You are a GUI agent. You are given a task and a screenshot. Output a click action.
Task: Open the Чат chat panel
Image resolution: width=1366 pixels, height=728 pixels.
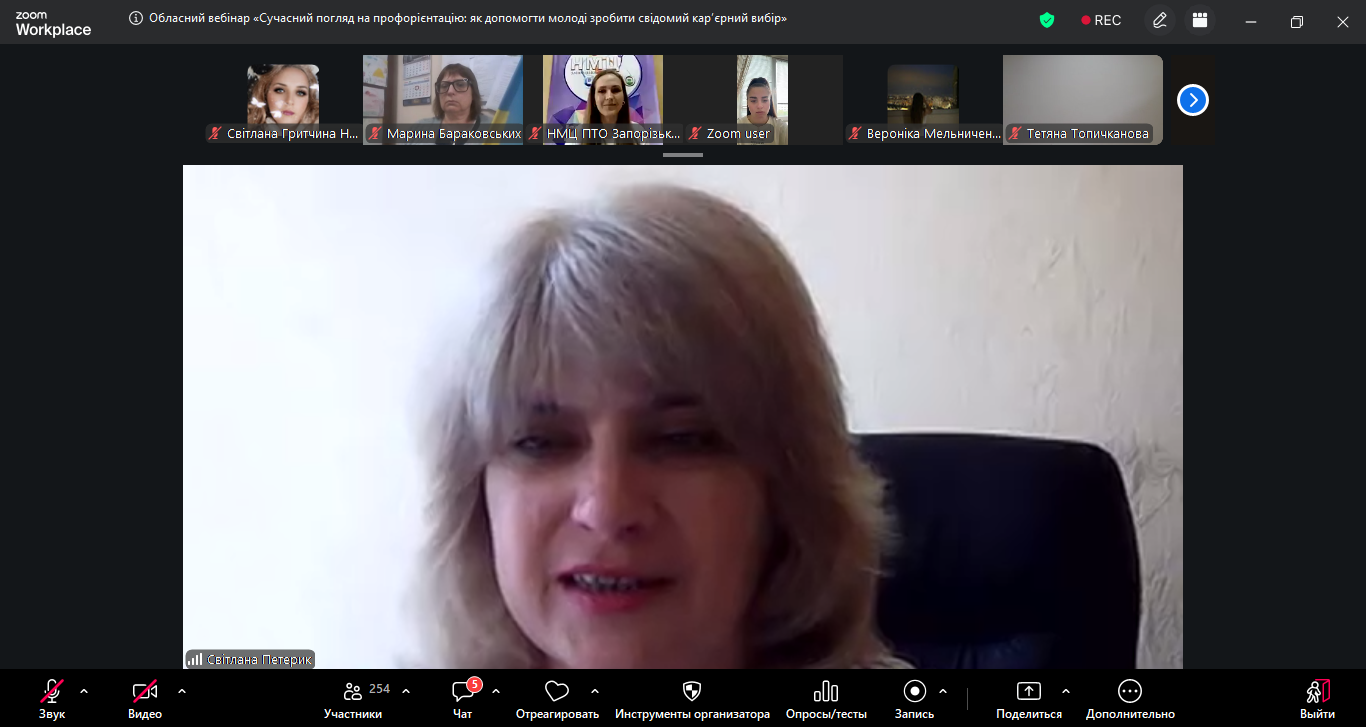coord(463,699)
